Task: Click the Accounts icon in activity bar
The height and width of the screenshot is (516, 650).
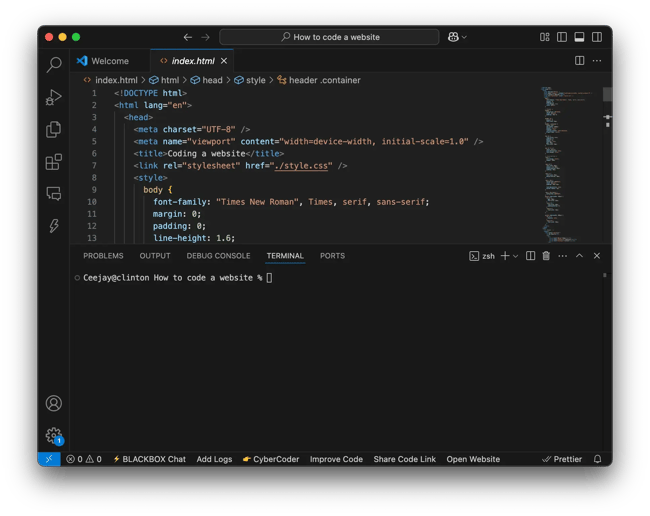Action: point(54,403)
